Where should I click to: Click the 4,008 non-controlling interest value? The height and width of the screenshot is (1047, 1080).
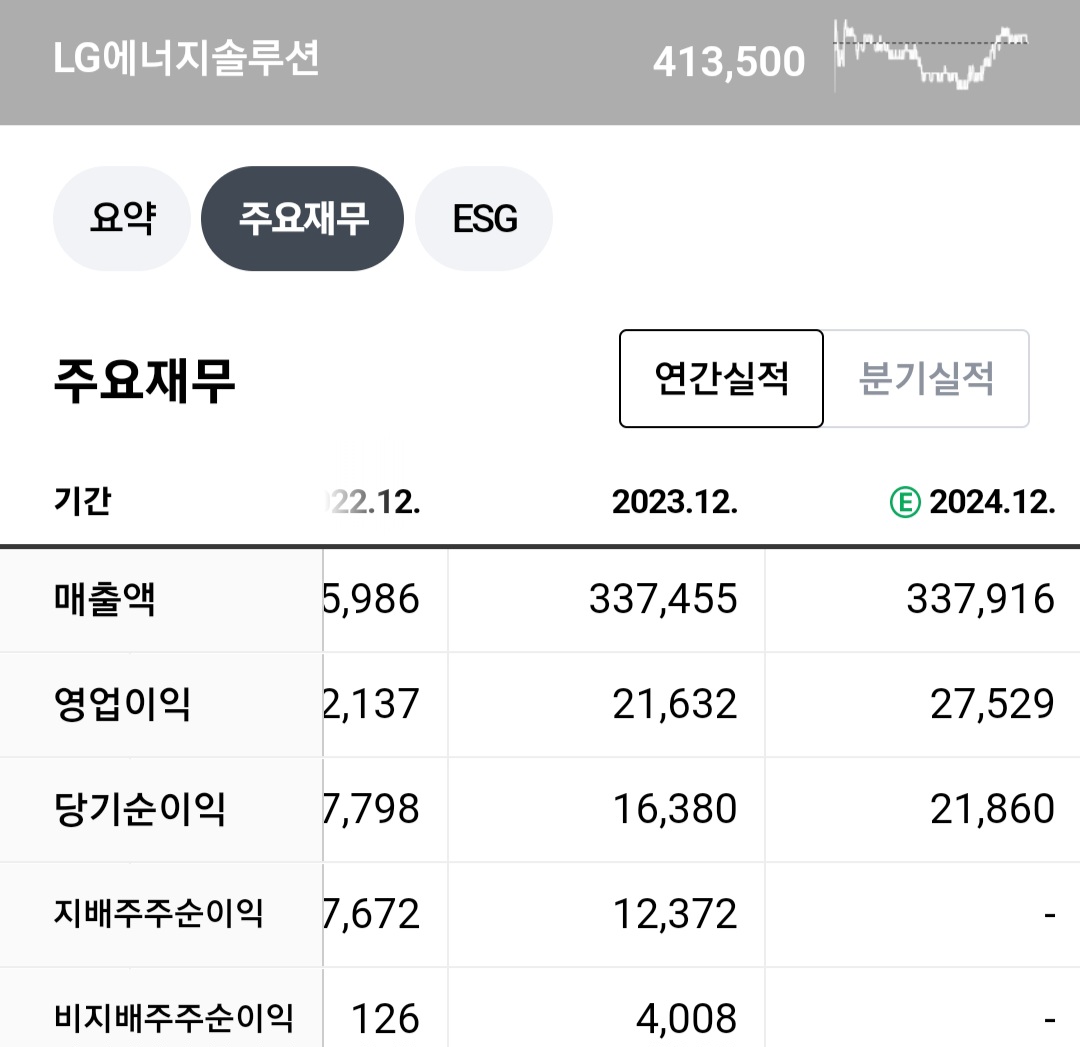coord(686,1019)
